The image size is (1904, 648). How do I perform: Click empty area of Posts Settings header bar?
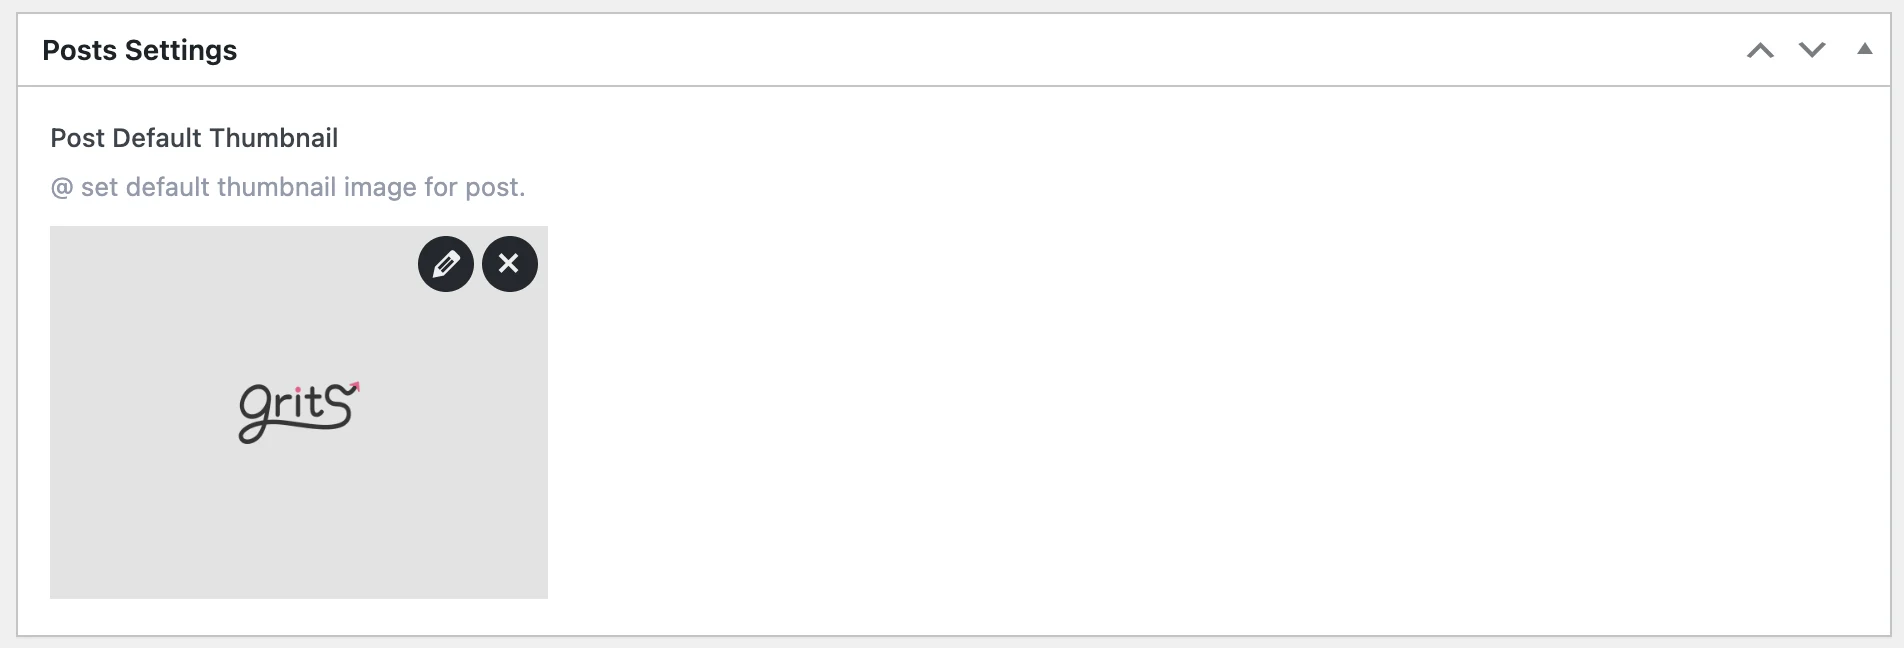pyautogui.click(x=990, y=50)
